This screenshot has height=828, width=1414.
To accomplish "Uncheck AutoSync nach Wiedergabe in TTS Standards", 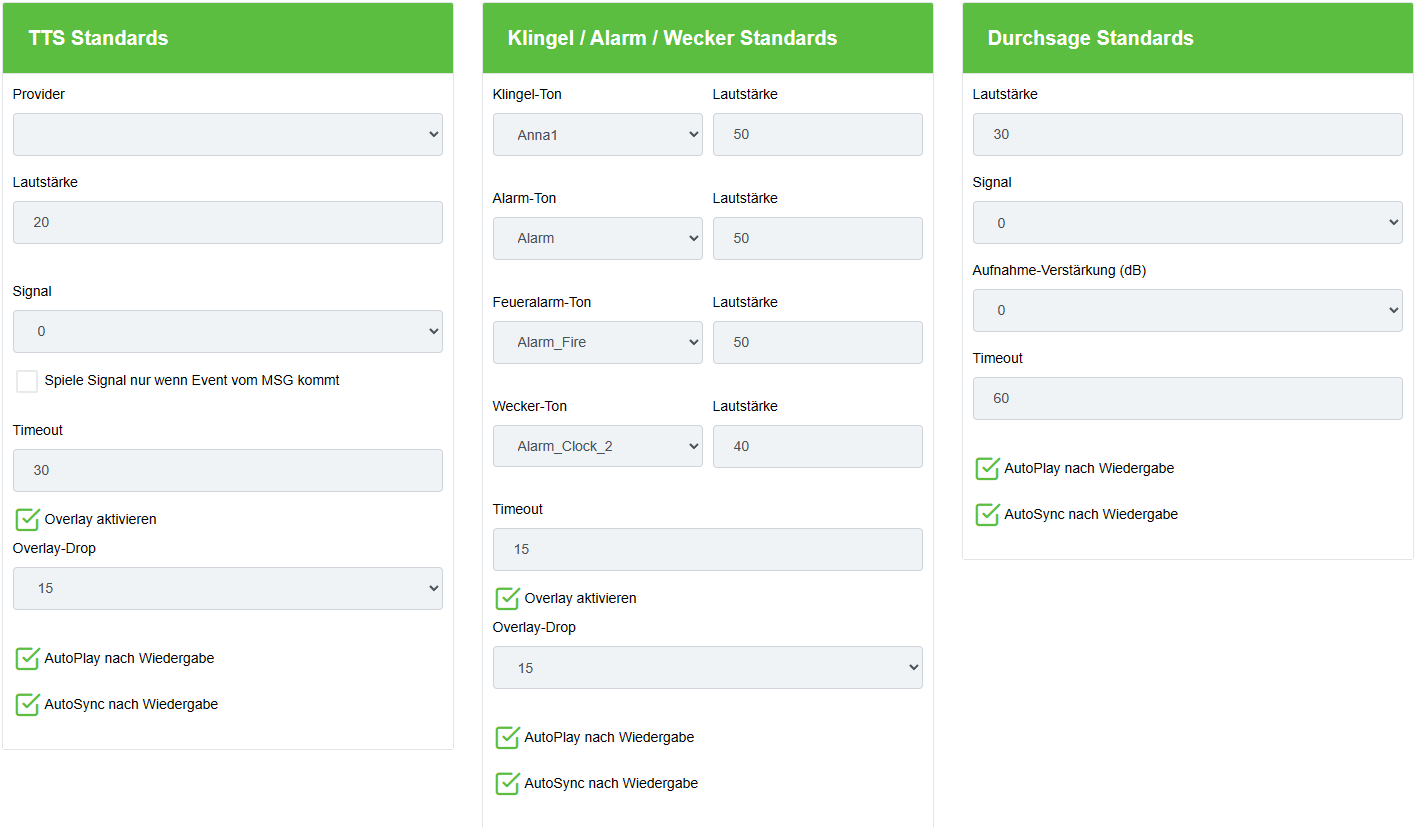I will [x=27, y=705].
